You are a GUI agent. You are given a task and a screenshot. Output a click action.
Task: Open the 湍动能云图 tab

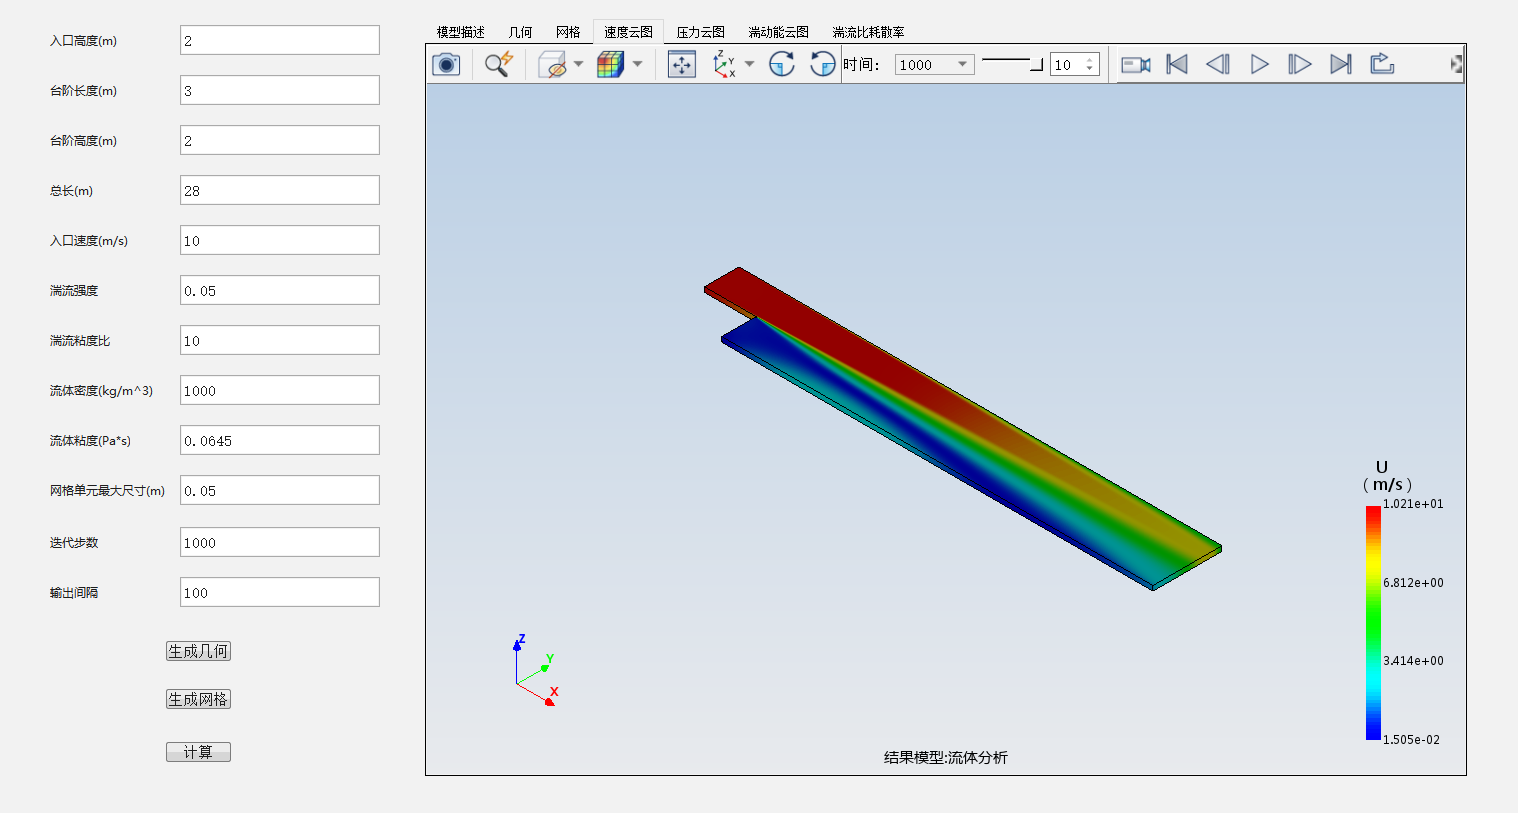click(x=778, y=32)
